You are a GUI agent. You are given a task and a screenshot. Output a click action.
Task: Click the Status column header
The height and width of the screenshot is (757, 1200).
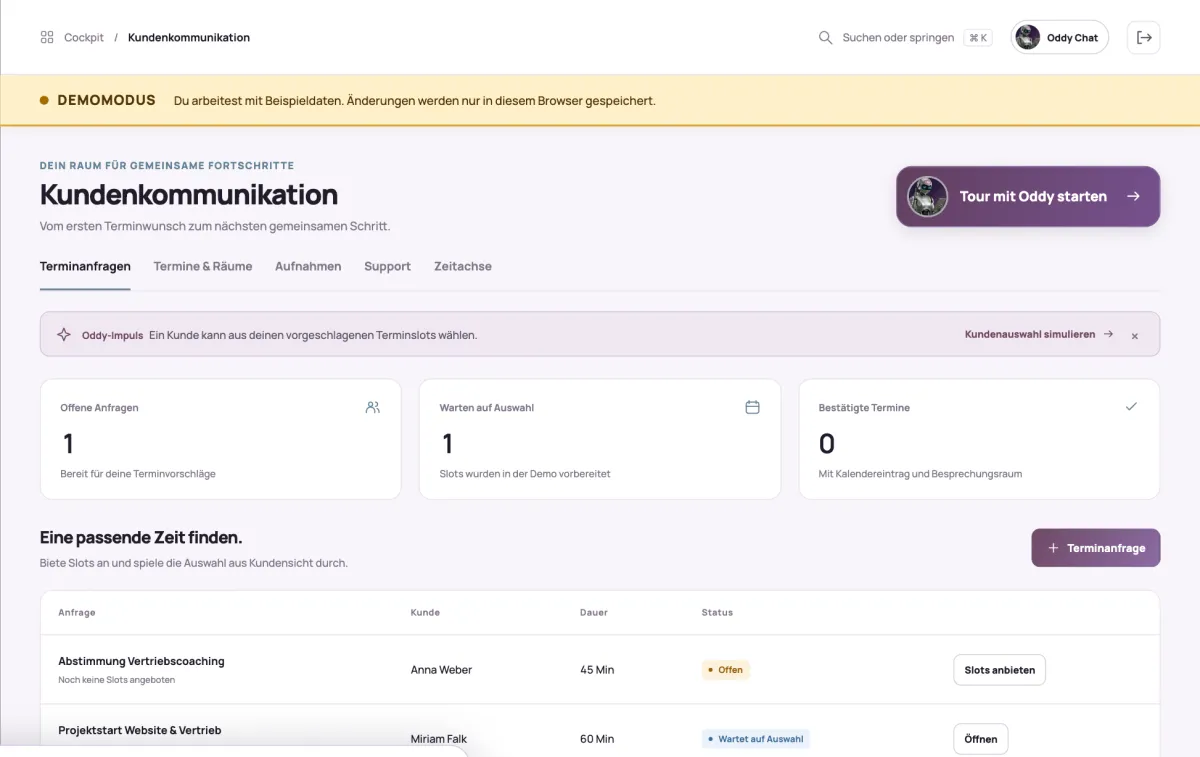click(717, 612)
